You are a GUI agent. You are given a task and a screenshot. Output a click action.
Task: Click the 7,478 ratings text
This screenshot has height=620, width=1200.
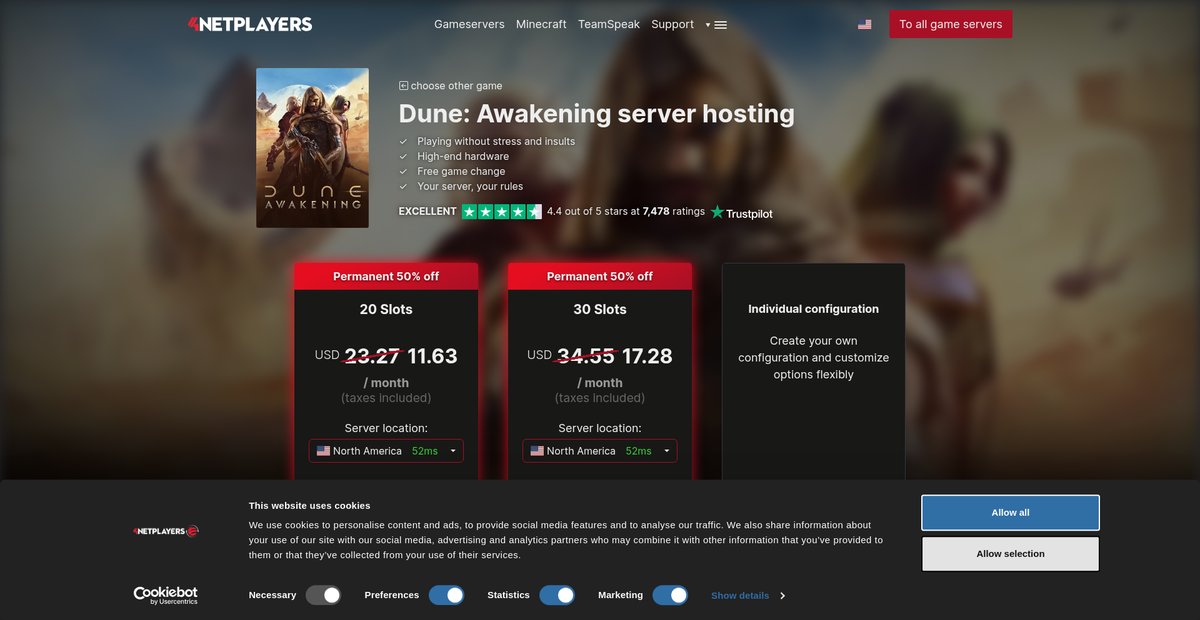pyautogui.click(x=674, y=212)
